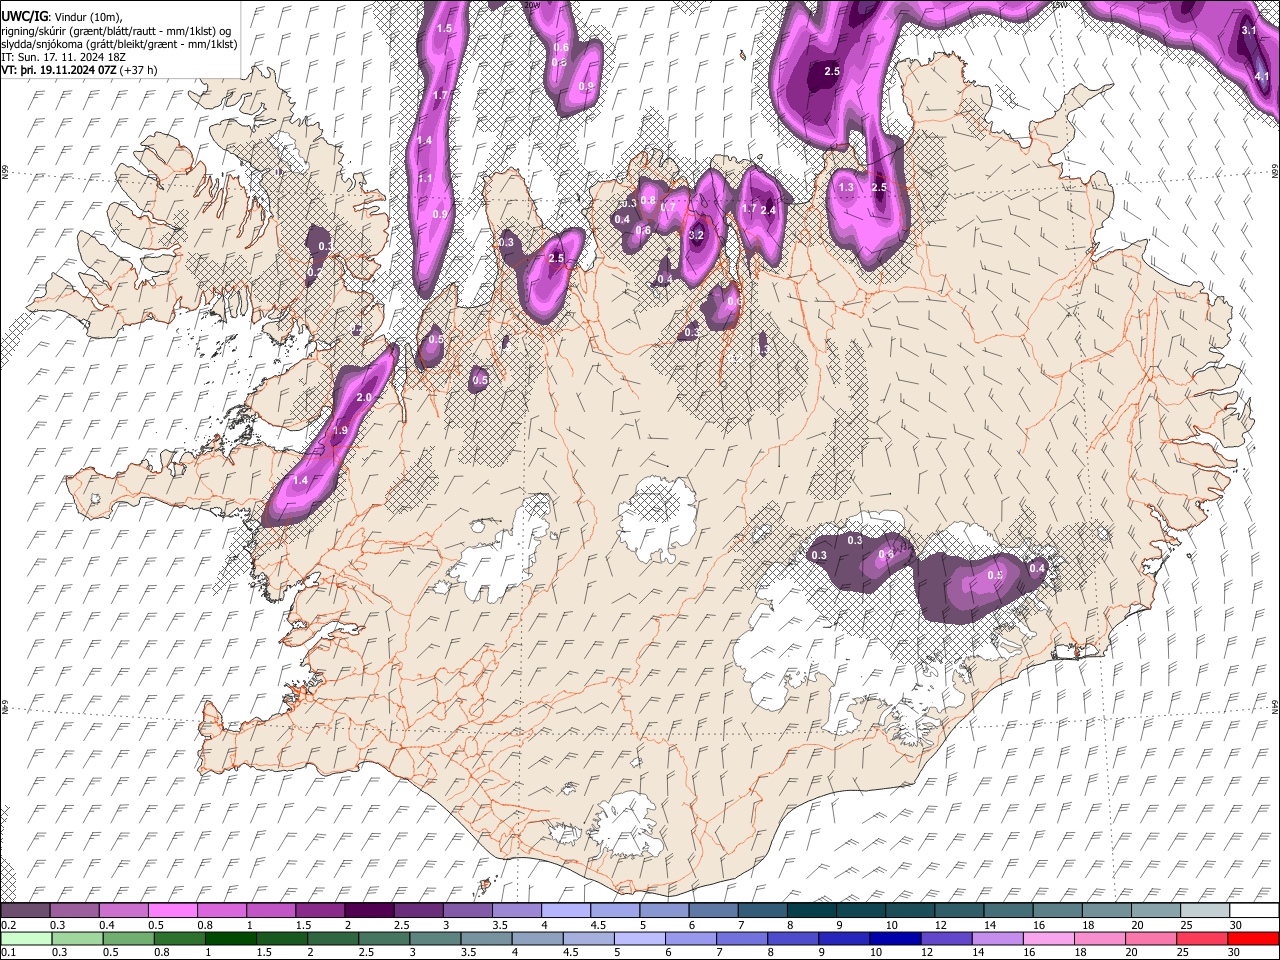1280x960 pixels.
Task: Click the header title 'UWC/IG: Vindur (10m),'
Action: tap(61, 15)
